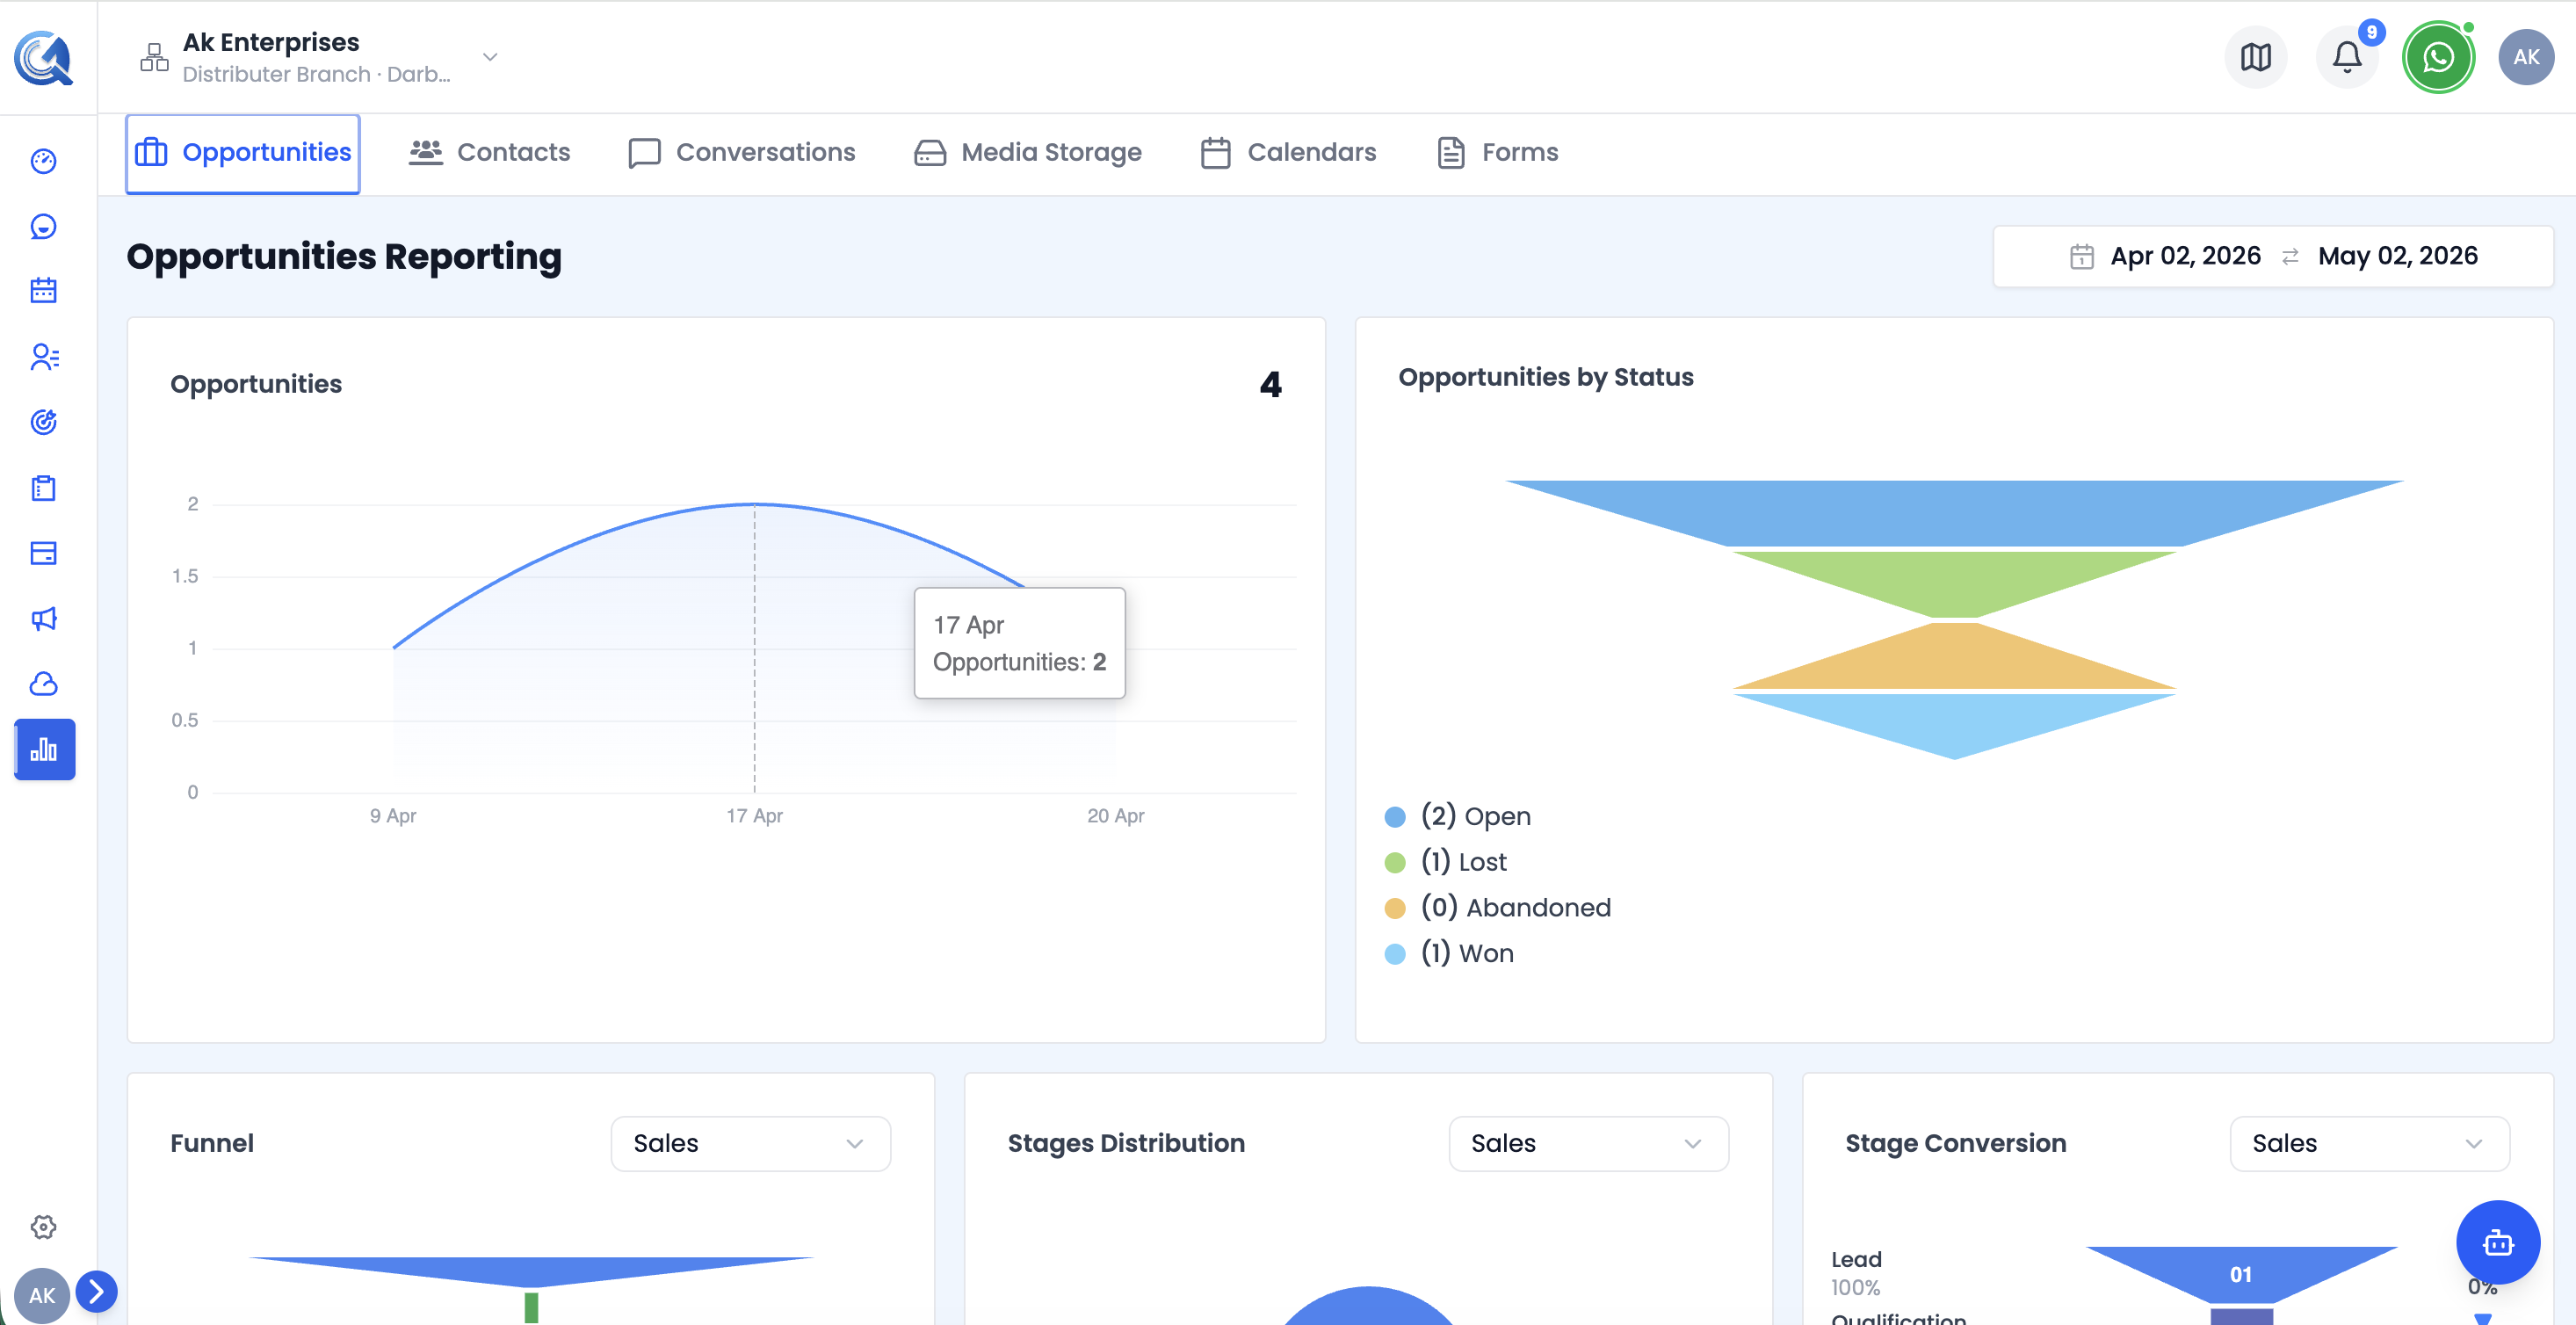Click the Ak Enterprises account name
The height and width of the screenshot is (1325, 2576).
coord(271,42)
